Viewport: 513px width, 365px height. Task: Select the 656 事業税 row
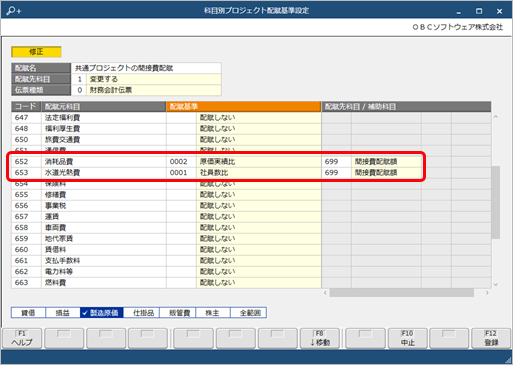pos(251,206)
